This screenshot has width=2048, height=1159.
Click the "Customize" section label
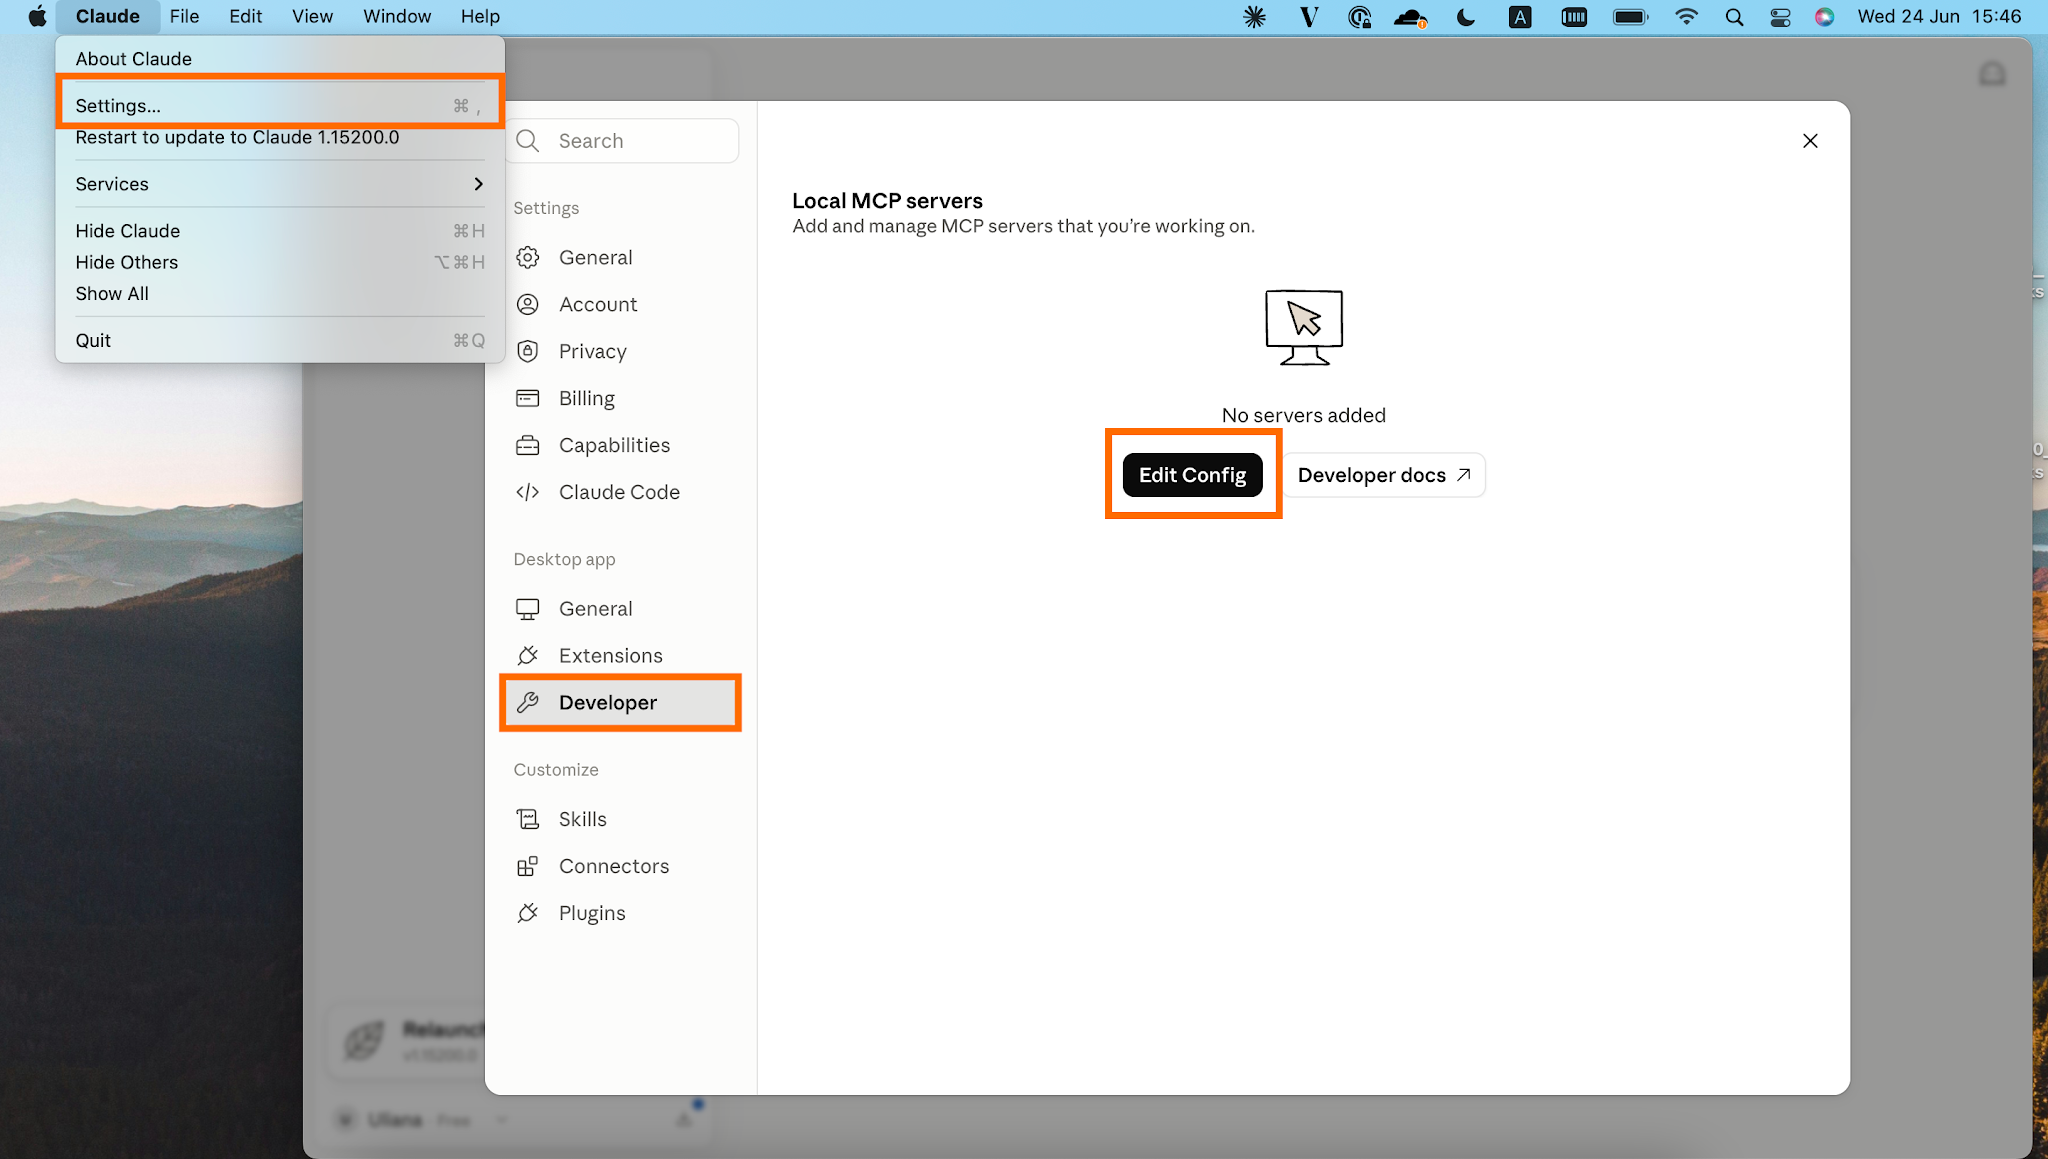pos(556,769)
